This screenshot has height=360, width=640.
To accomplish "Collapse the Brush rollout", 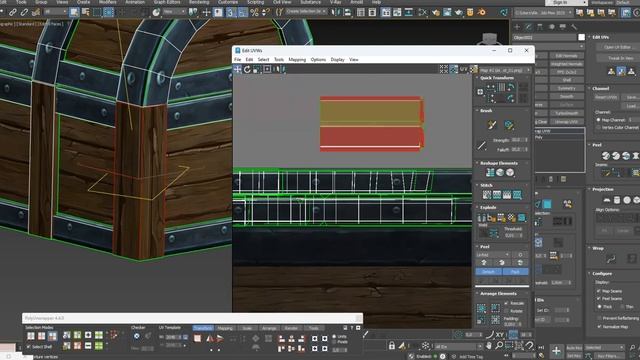I will tap(477, 111).
